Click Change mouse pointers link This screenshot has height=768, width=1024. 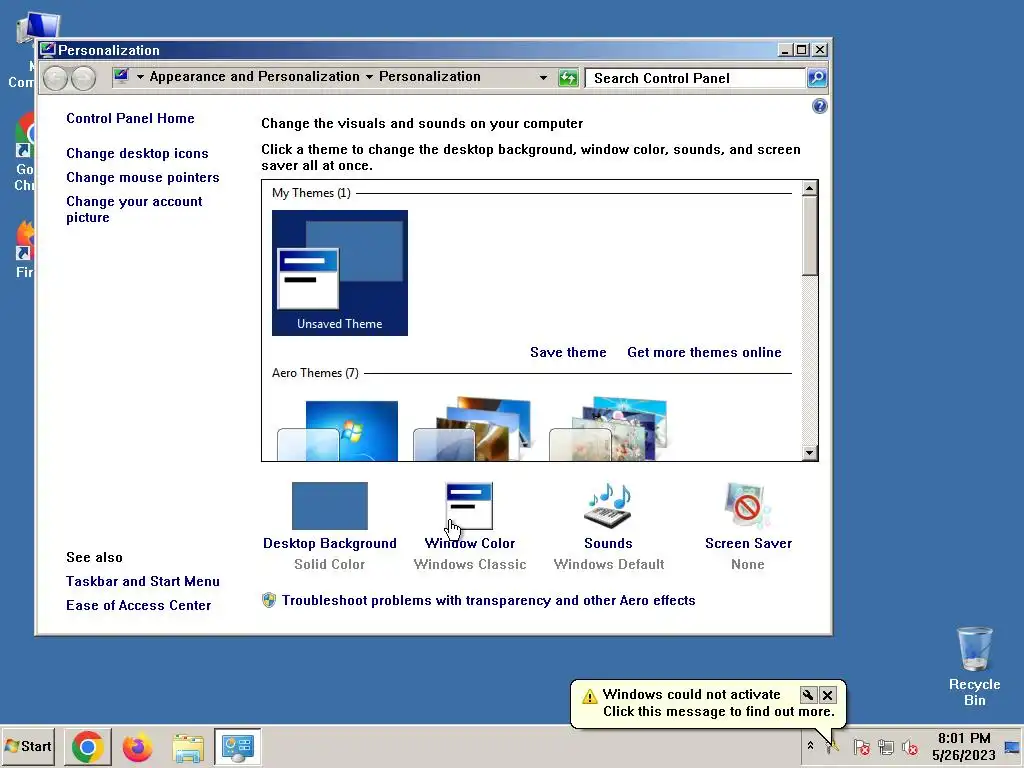tap(142, 178)
